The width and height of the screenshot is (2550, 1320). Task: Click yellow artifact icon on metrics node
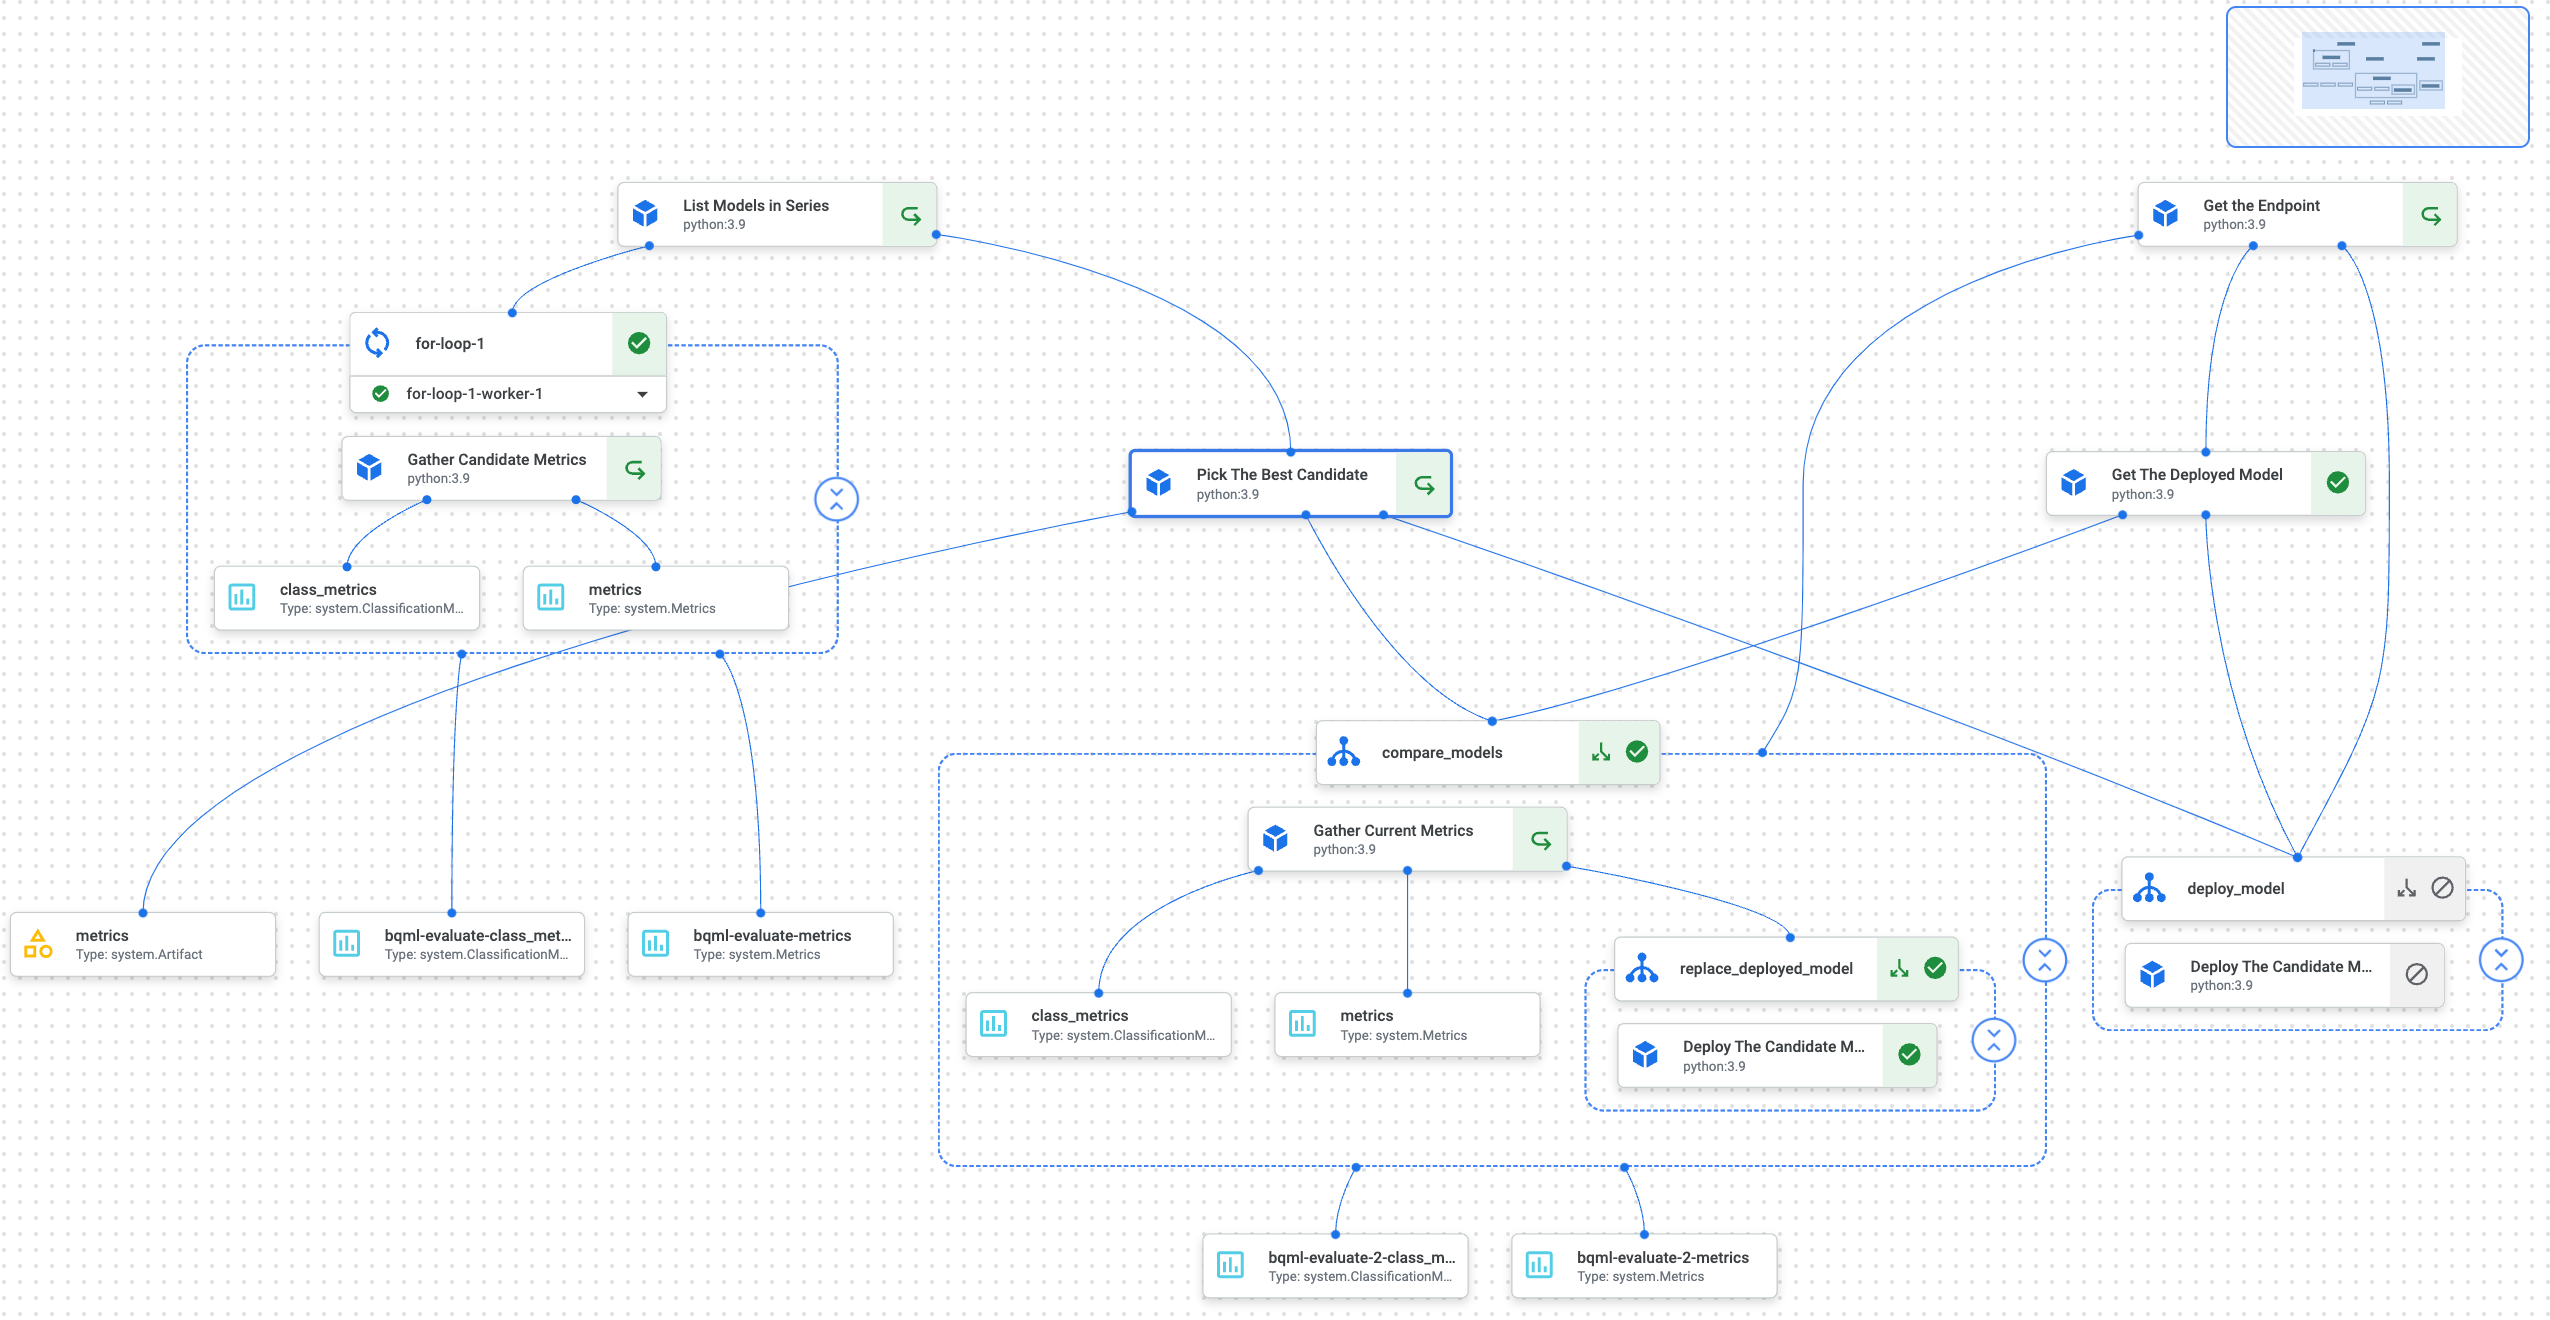pos(38,944)
